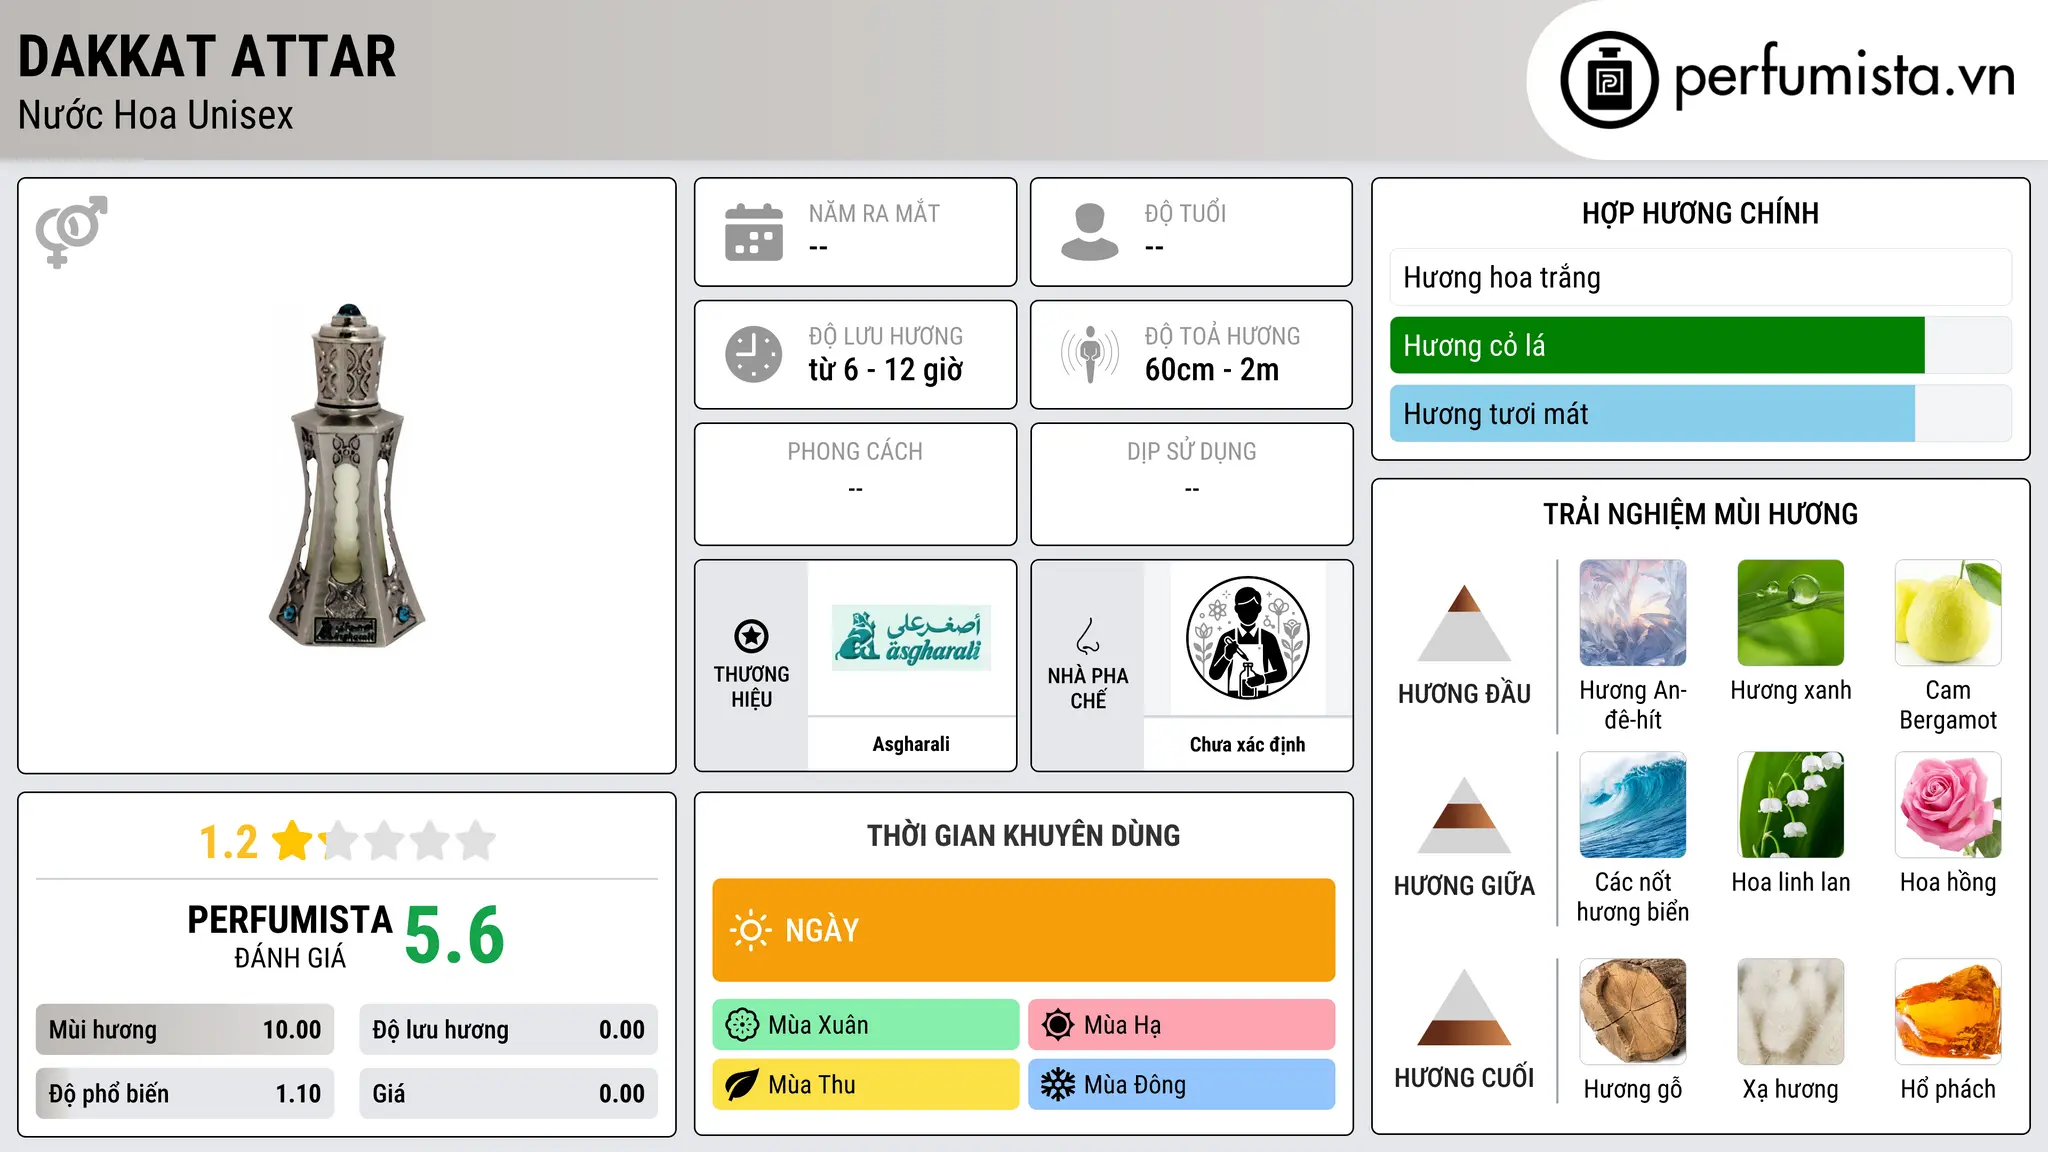The height and width of the screenshot is (1152, 2048).
Task: Click the DỊP SỬ DỤNG card
Action: click(1191, 484)
